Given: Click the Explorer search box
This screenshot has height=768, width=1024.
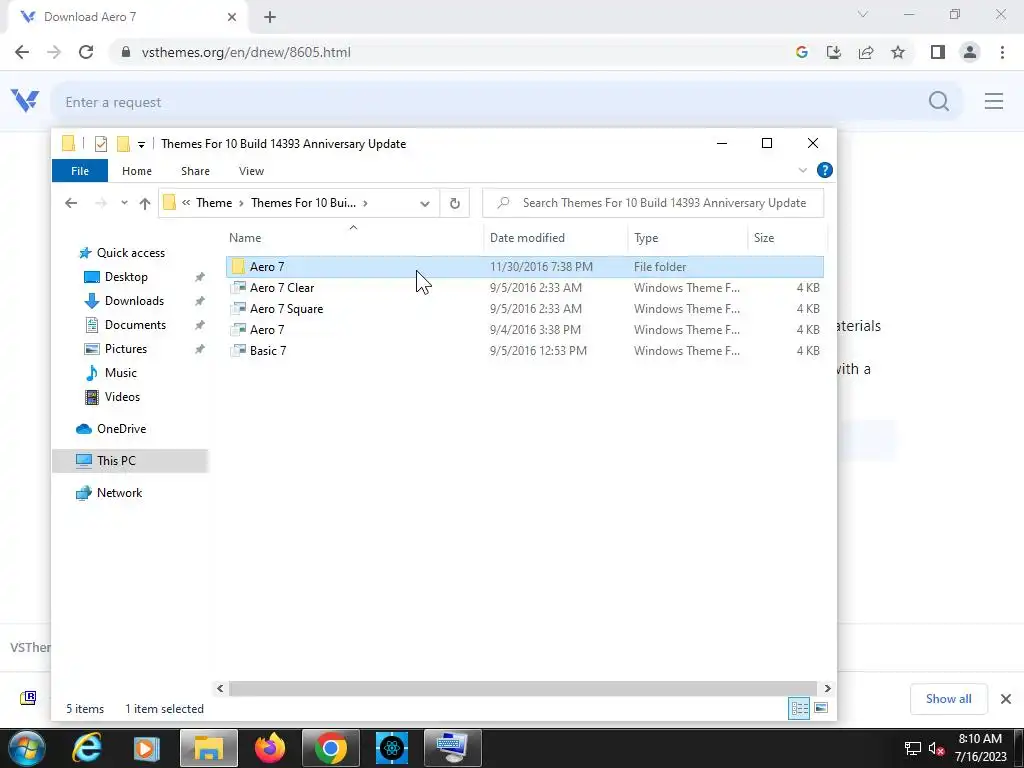Looking at the screenshot, I should [653, 203].
